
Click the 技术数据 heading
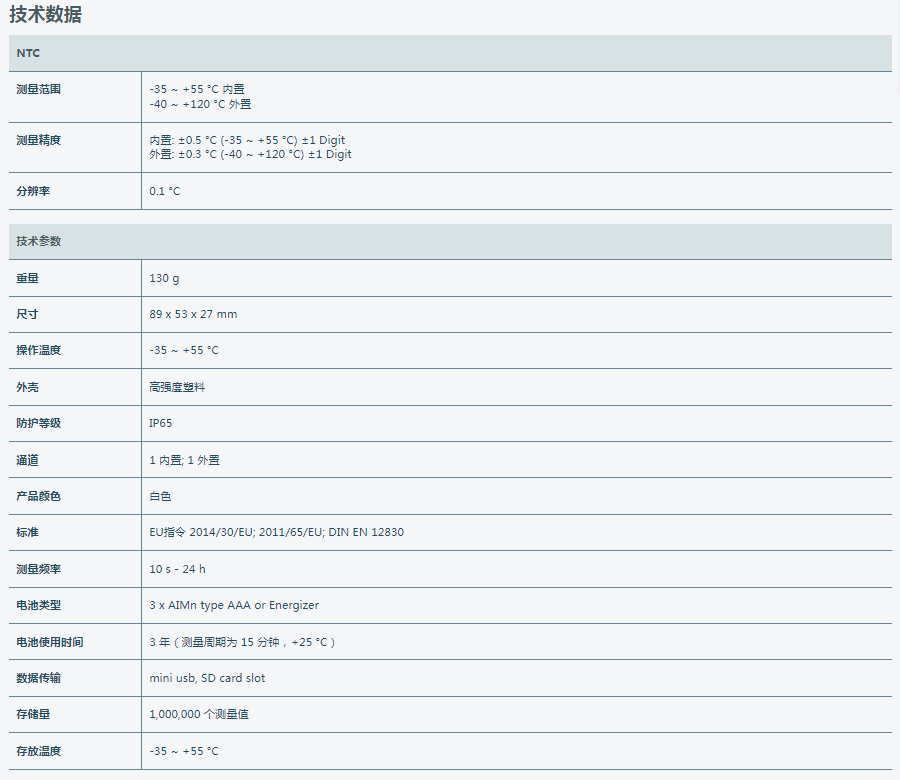pos(46,14)
